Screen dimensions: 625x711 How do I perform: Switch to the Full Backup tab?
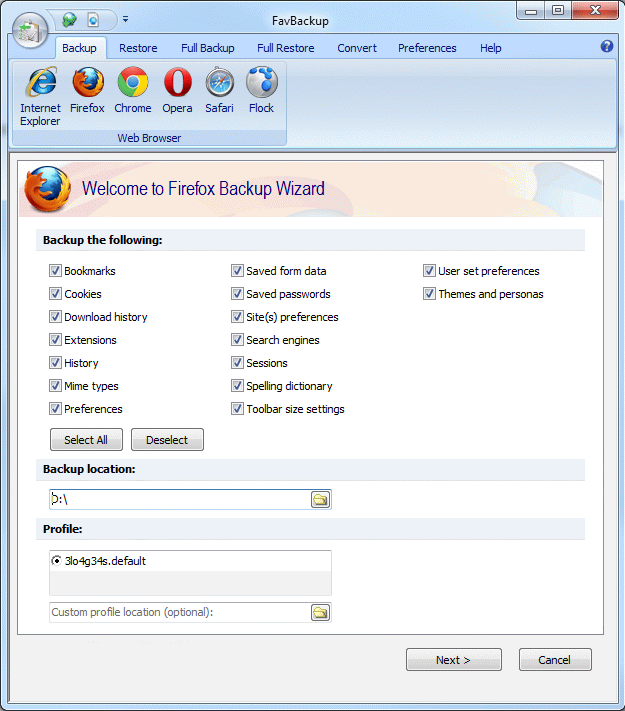click(208, 48)
